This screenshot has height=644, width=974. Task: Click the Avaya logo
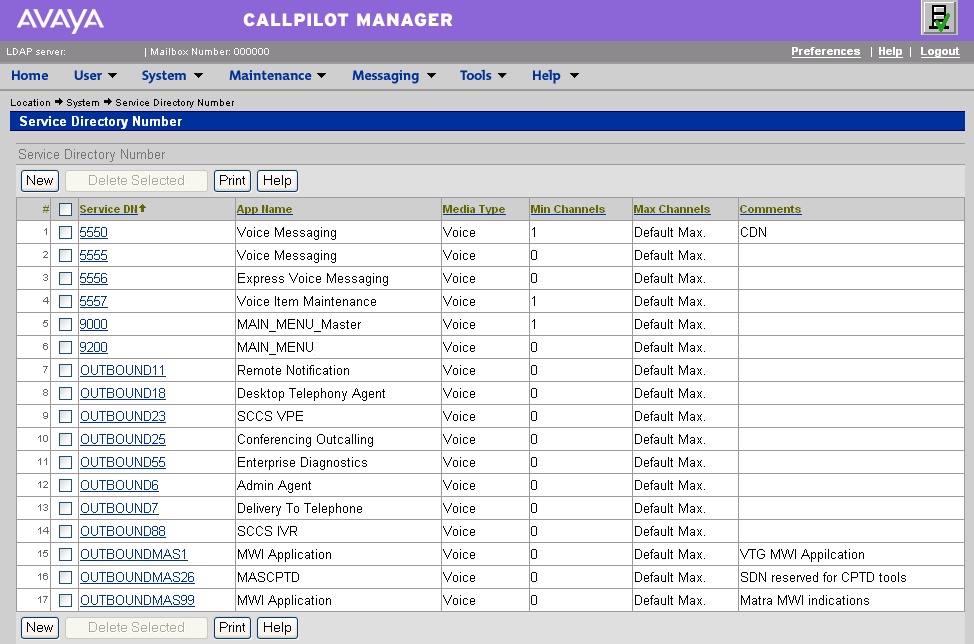(x=60, y=20)
